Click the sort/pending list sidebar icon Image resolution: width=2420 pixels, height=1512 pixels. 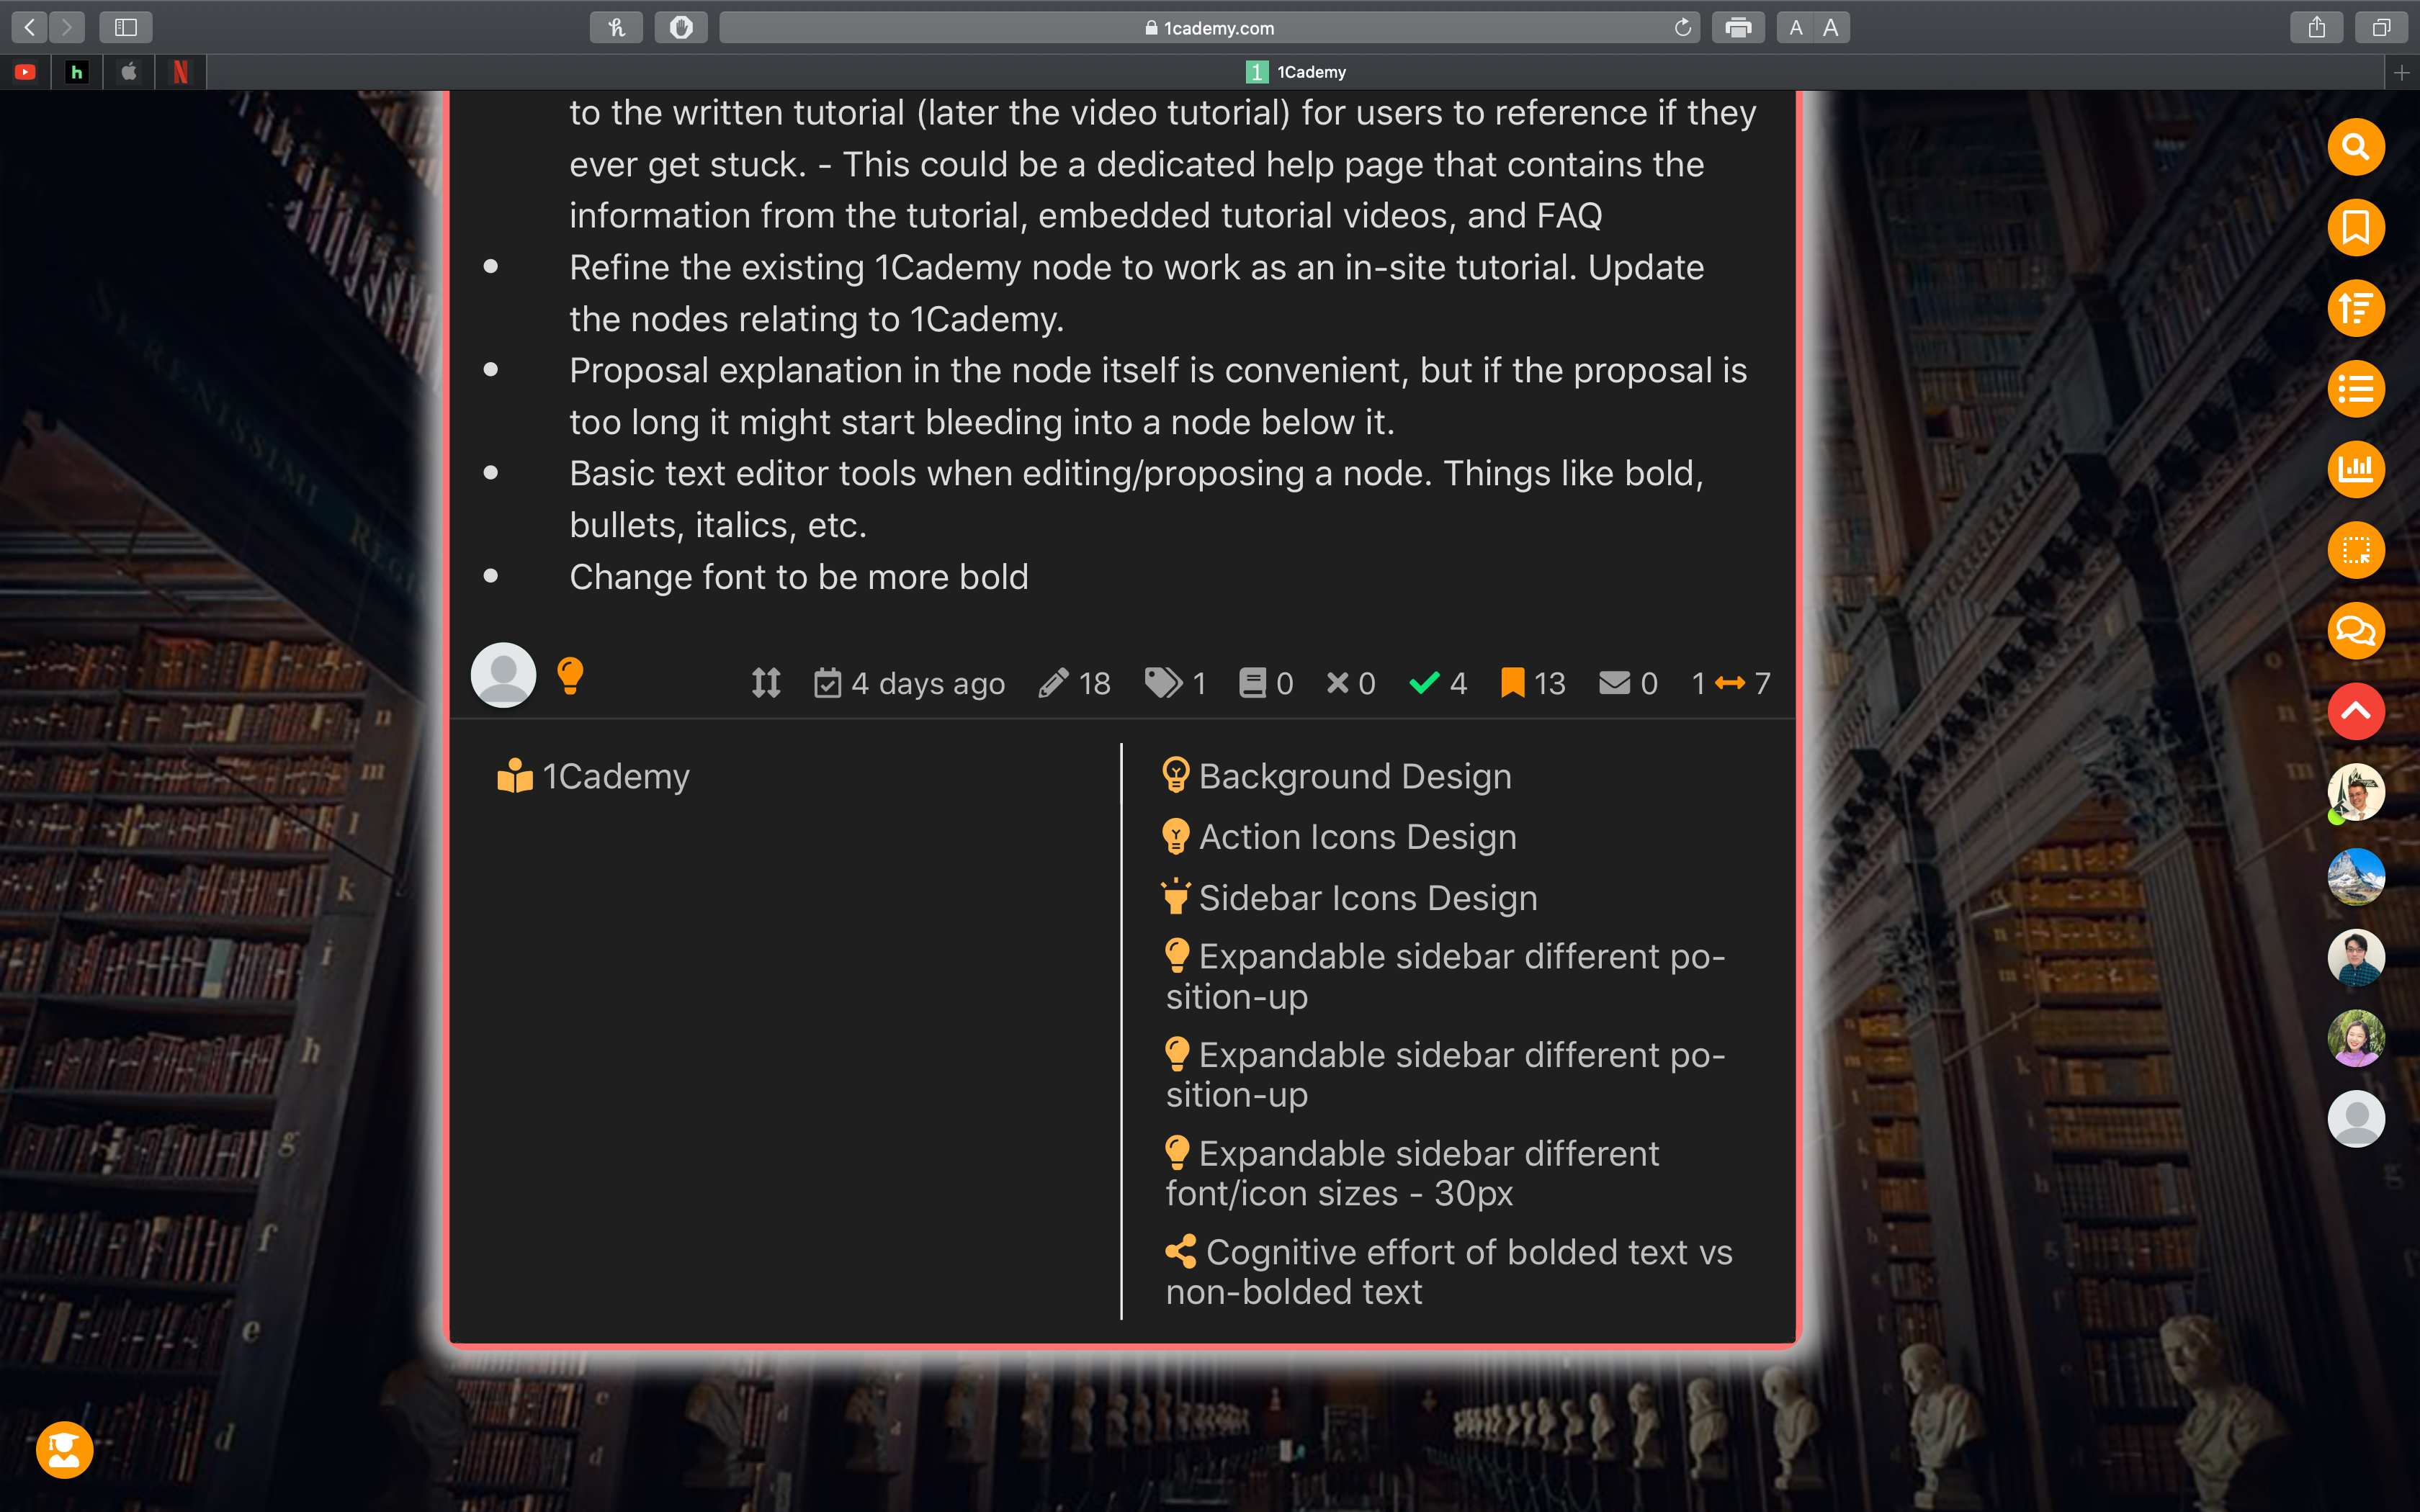2356,308
